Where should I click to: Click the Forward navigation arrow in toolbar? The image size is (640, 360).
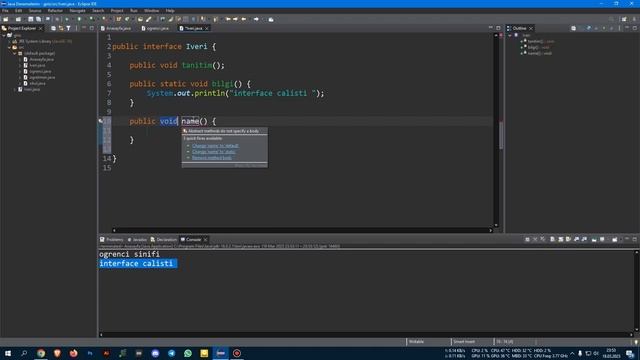(256, 19)
